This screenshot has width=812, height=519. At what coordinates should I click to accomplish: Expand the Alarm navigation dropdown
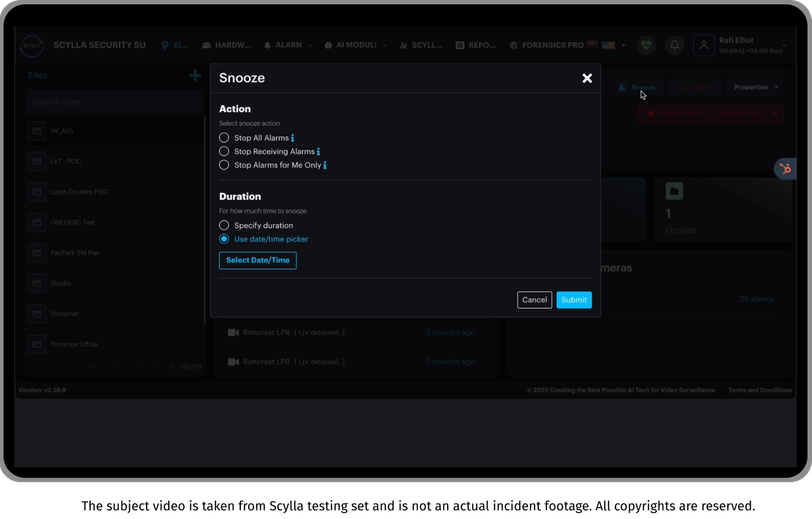[x=288, y=45]
